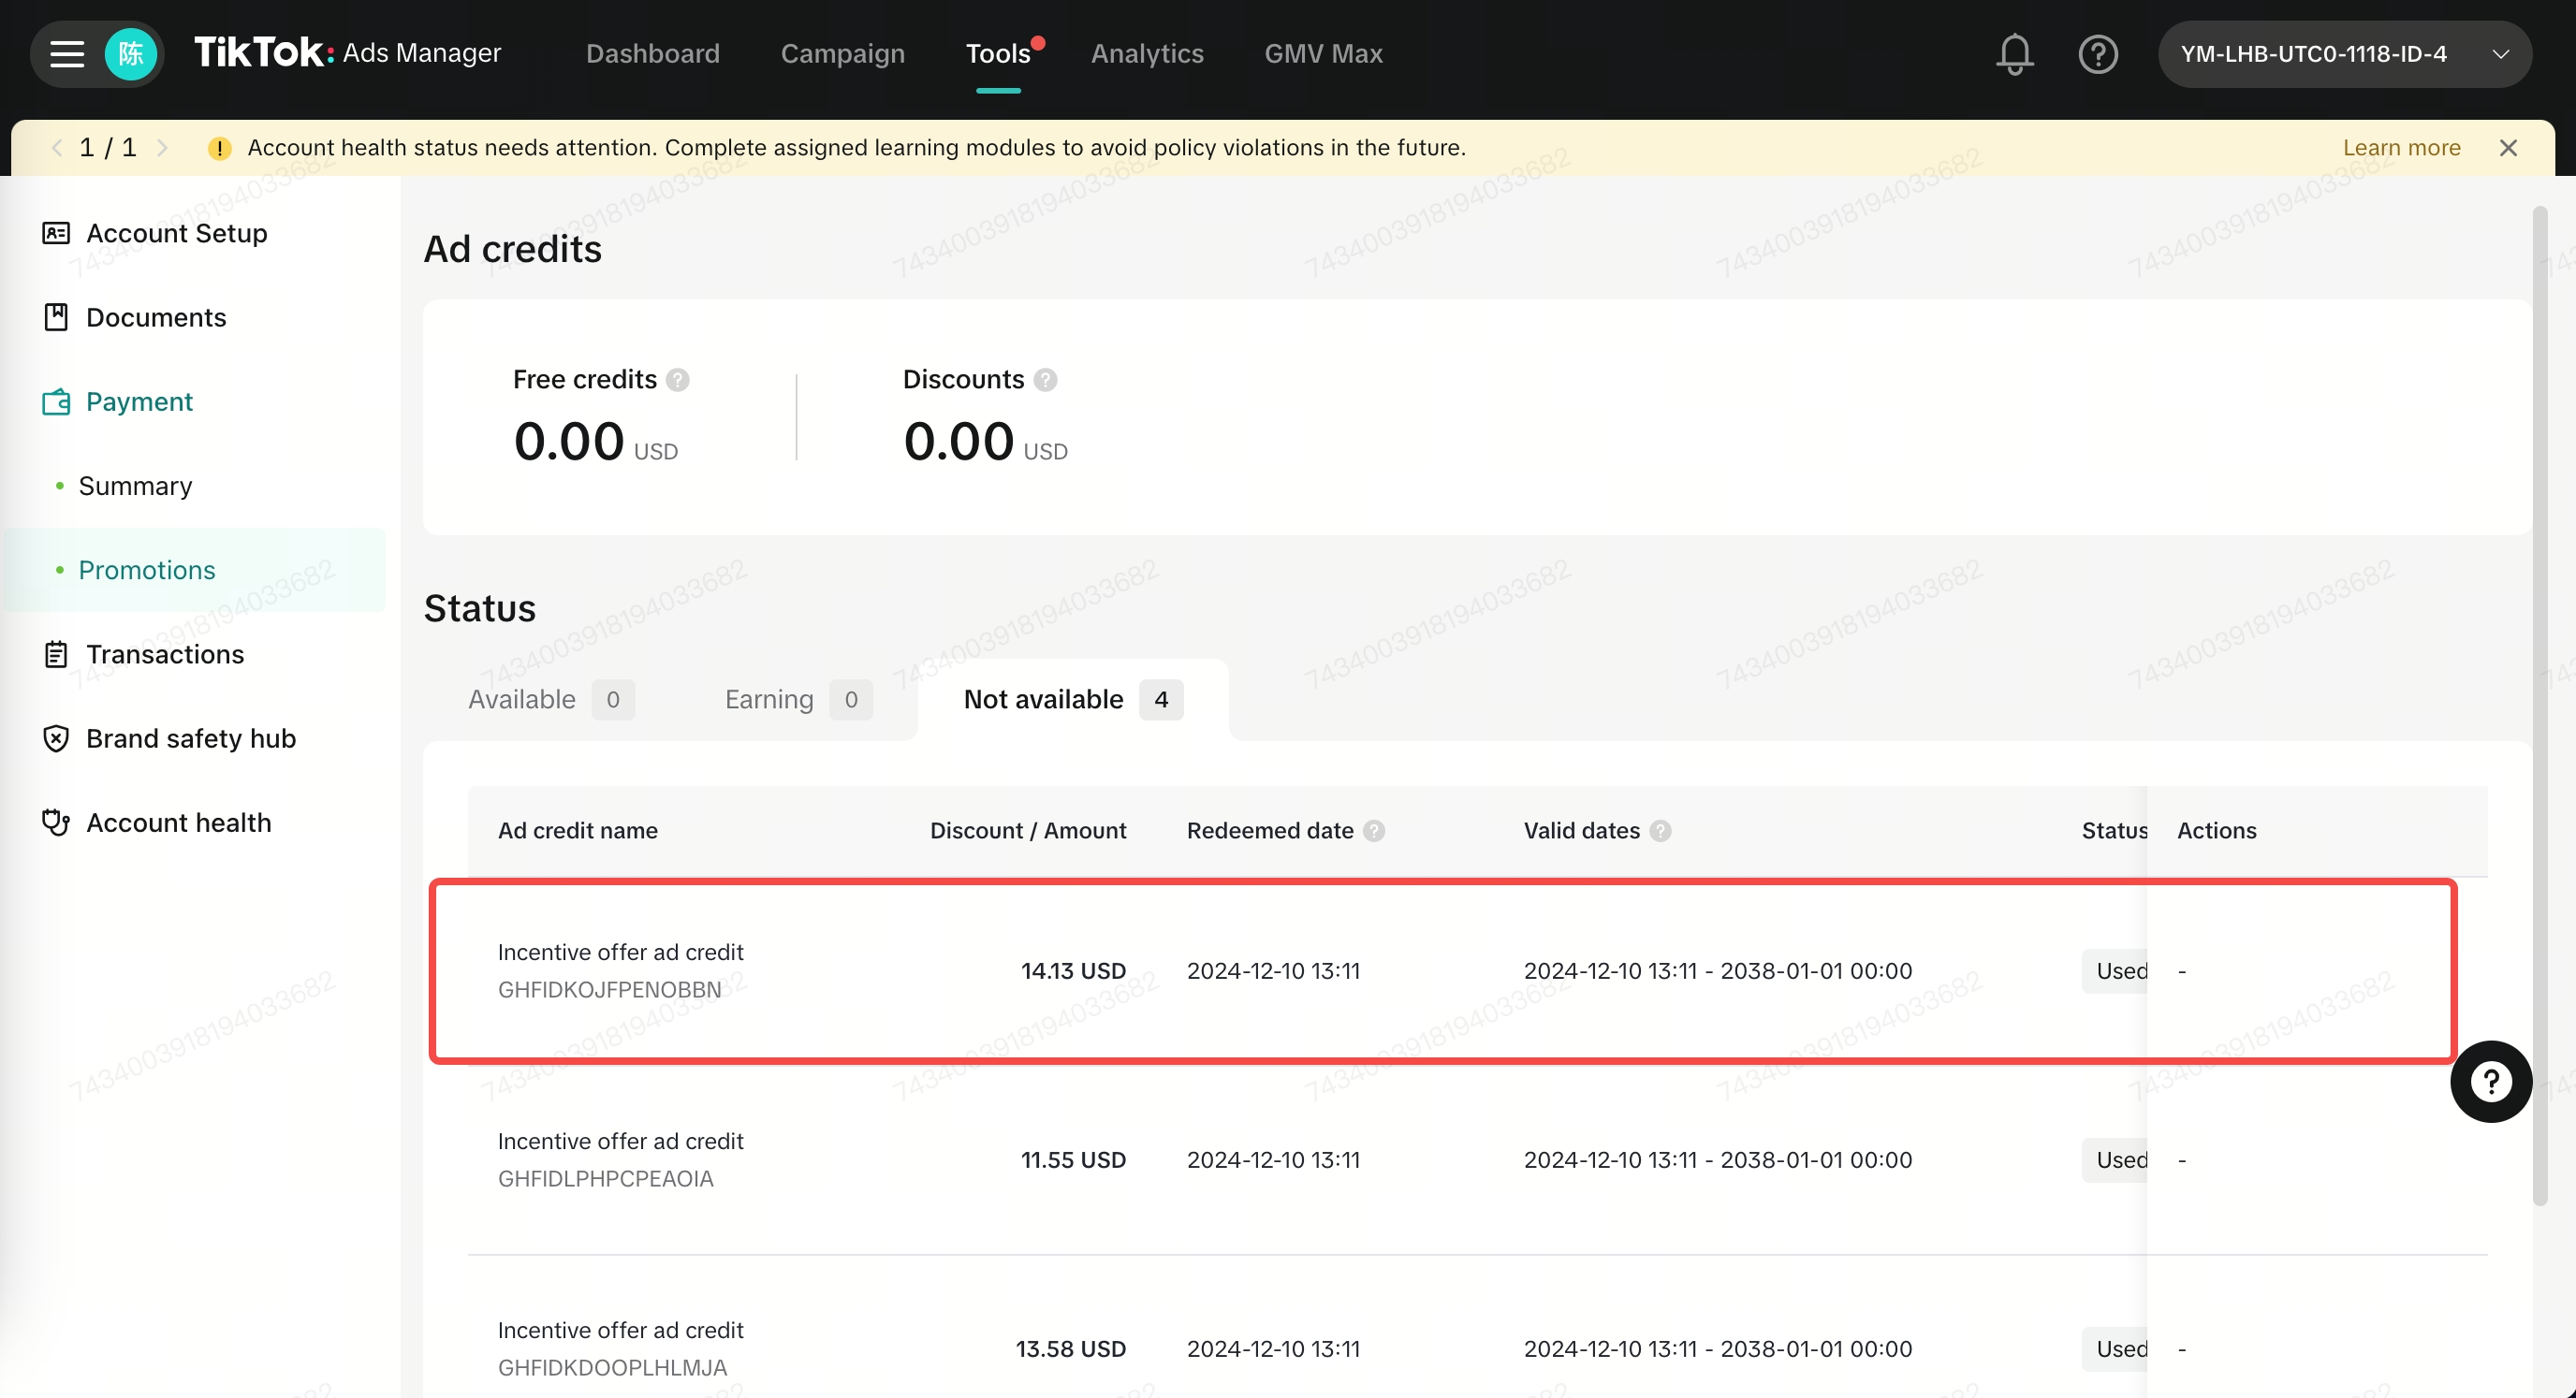Open the hamburger navigation menu
Image resolution: width=2576 pixels, height=1398 pixels.
(67, 54)
